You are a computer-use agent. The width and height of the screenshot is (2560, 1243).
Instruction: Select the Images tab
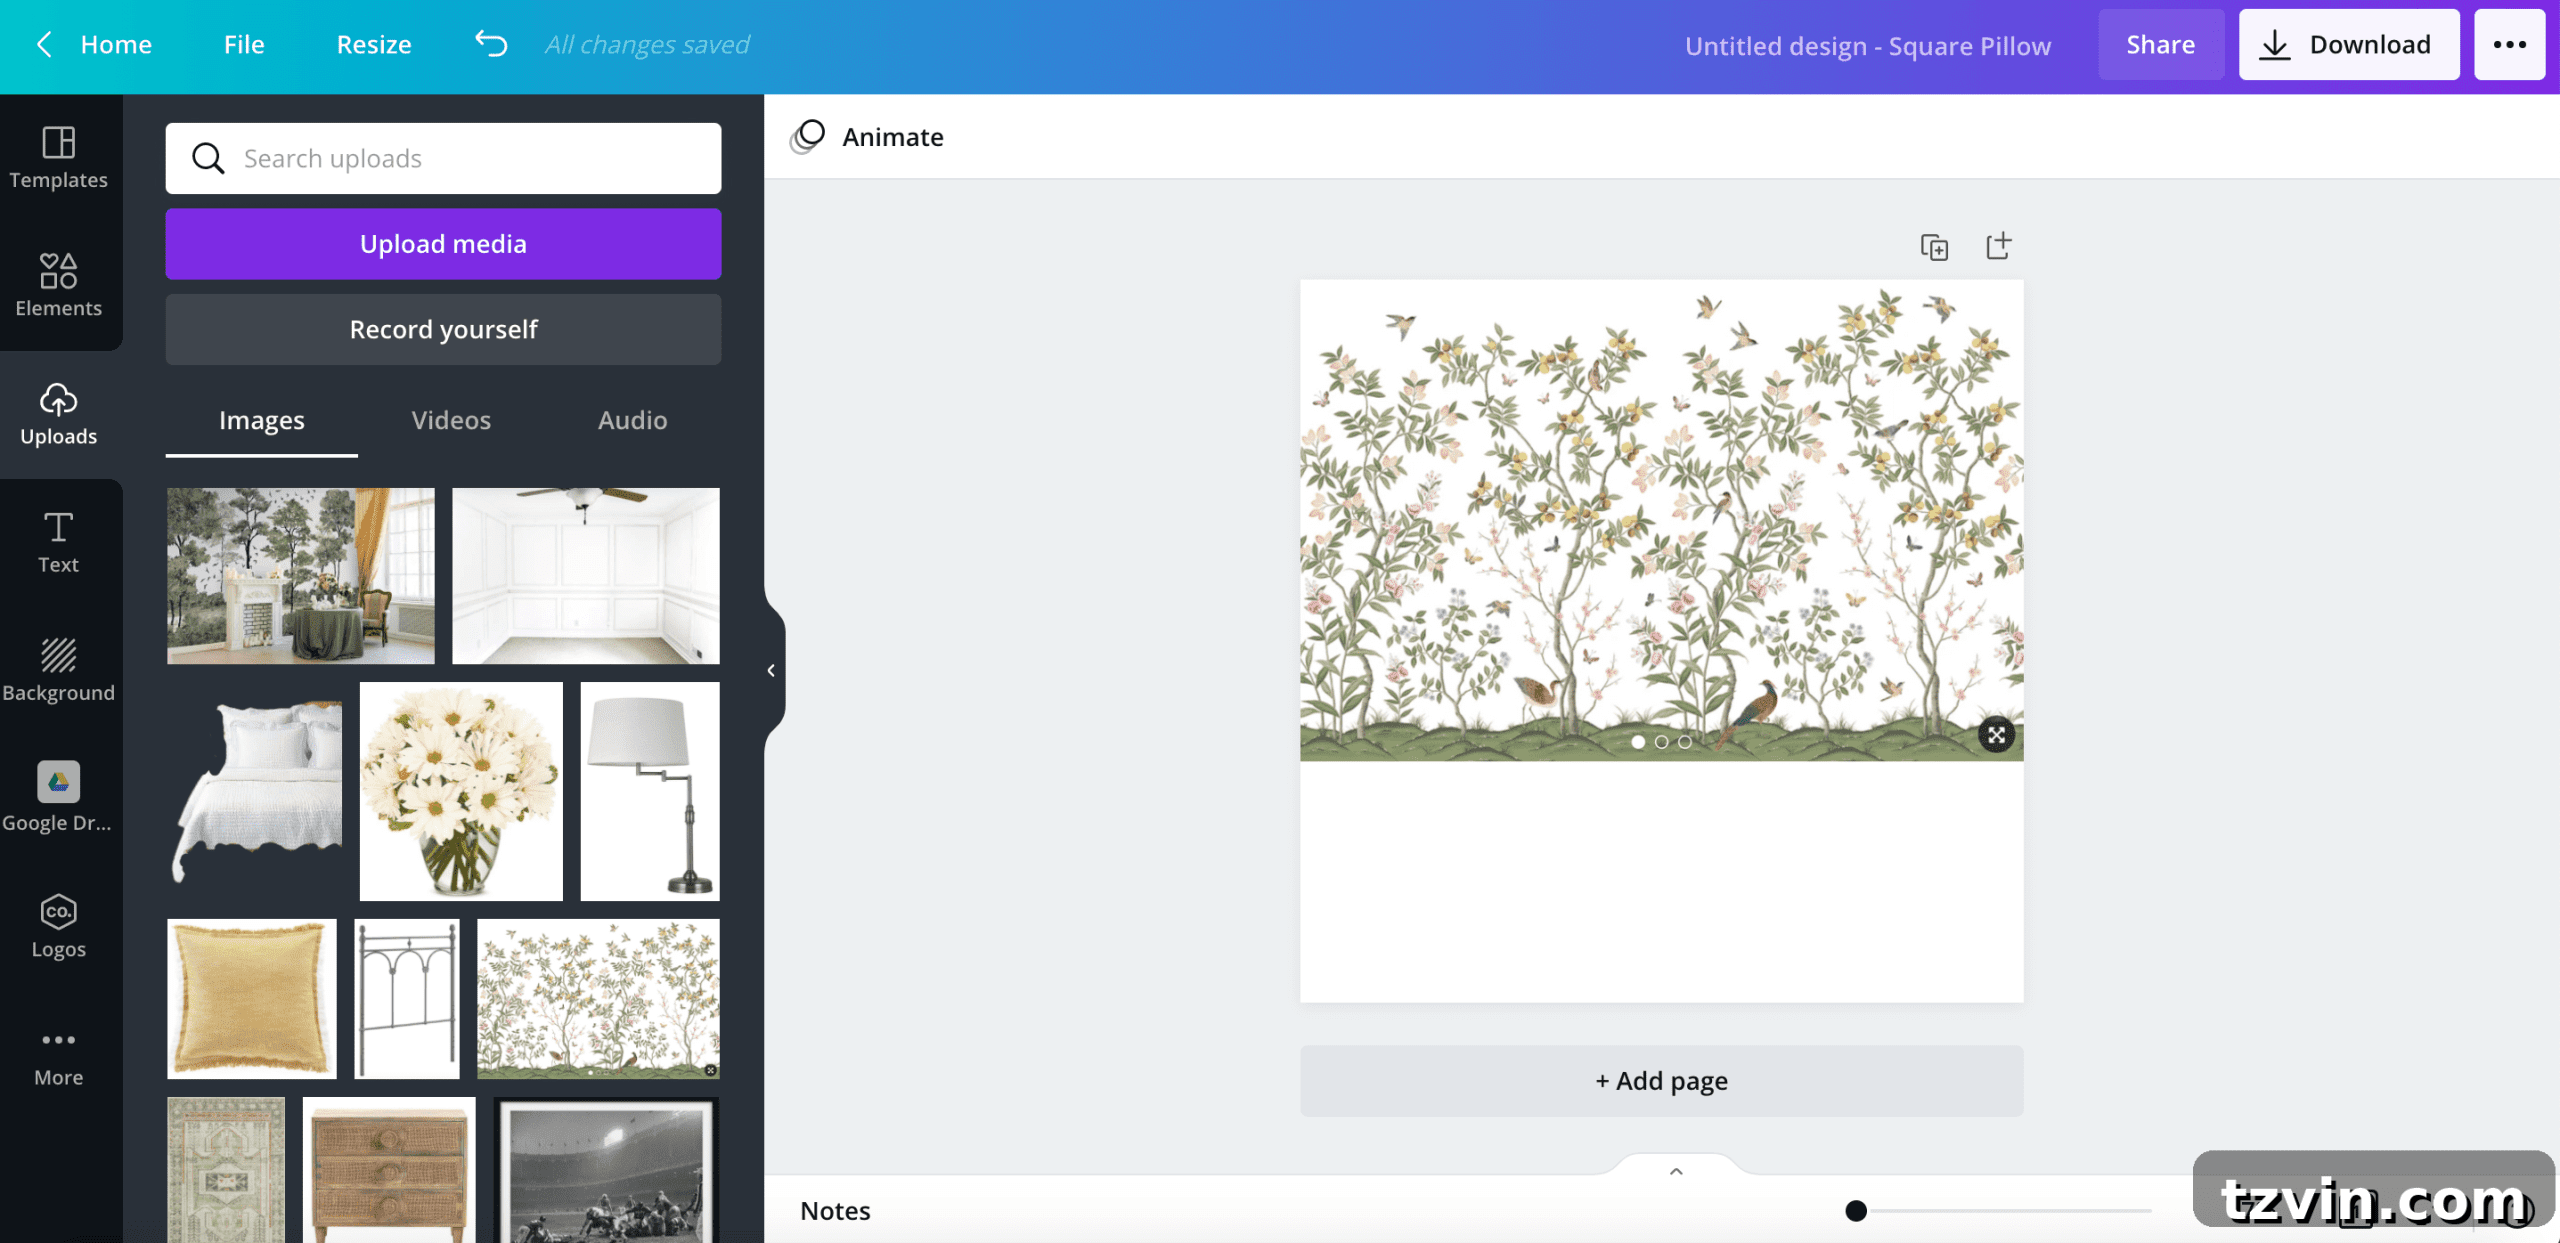pyautogui.click(x=261, y=421)
